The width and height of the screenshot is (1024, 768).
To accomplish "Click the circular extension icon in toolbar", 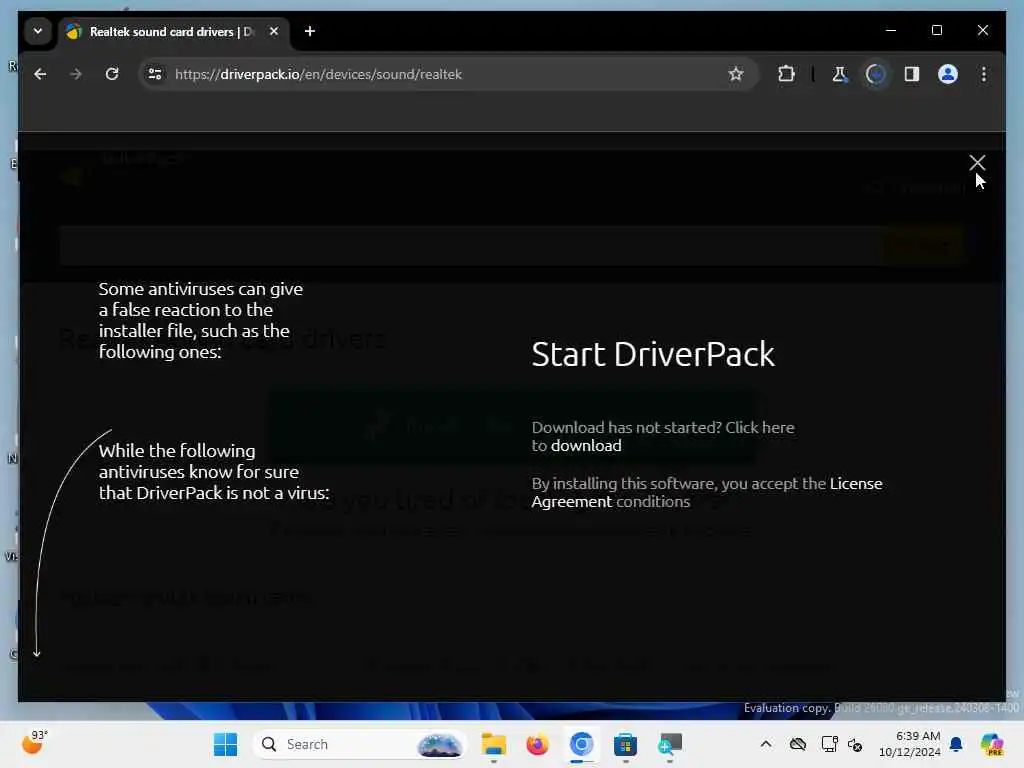I will pyautogui.click(x=876, y=74).
